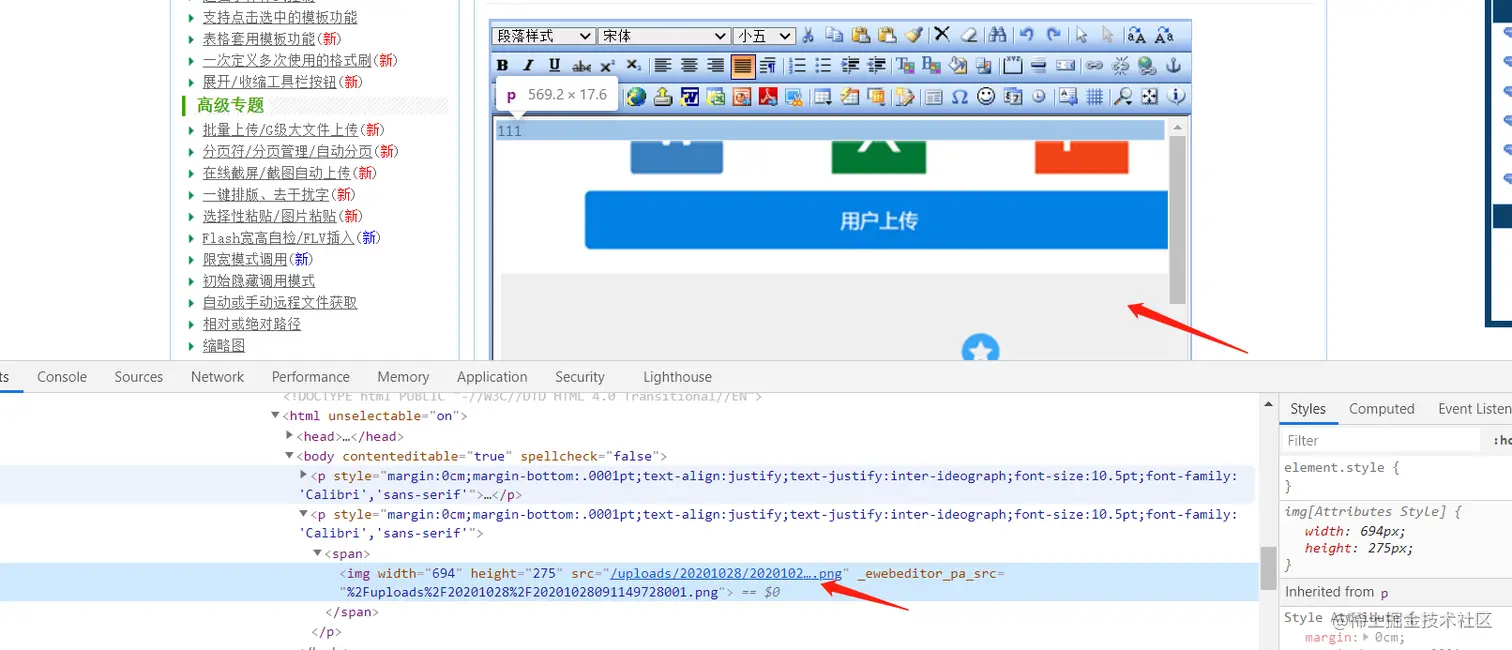
Task: Open the 小五 font size dropdown
Action: [764, 36]
